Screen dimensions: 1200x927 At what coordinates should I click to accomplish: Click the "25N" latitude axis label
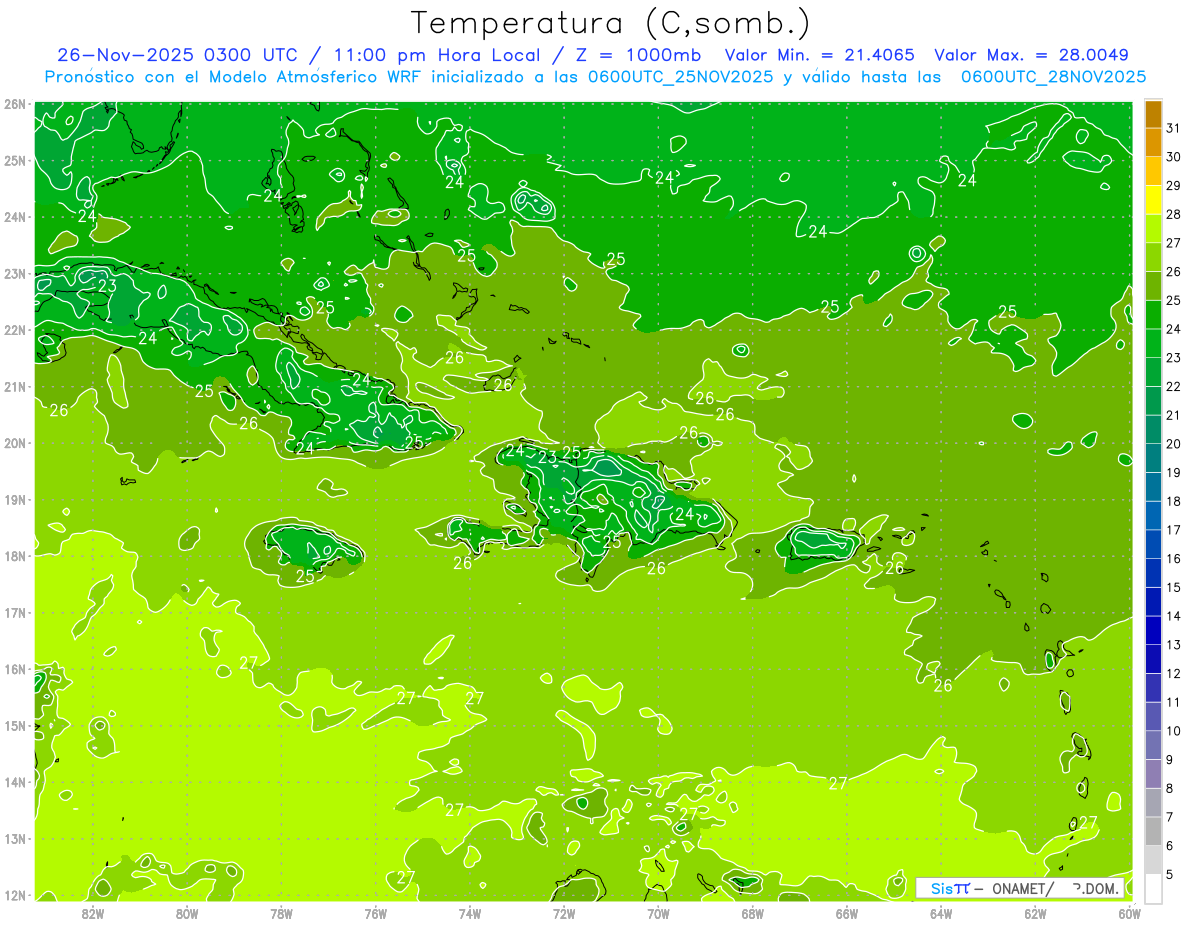(x=14, y=161)
